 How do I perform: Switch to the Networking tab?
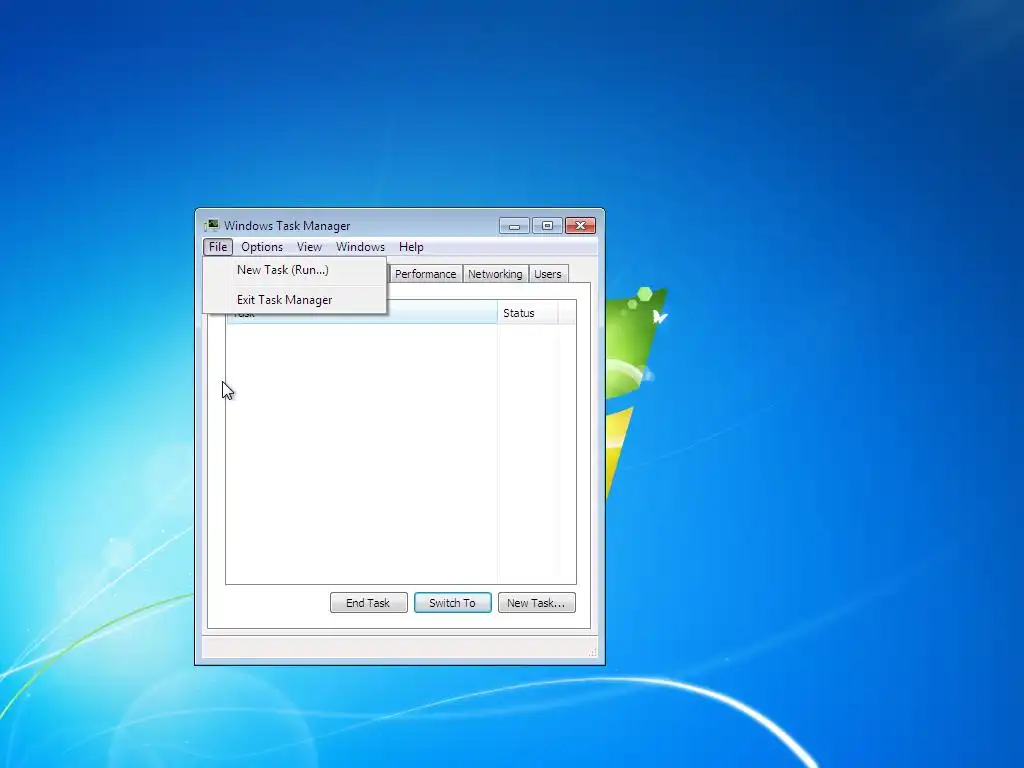pyautogui.click(x=495, y=274)
